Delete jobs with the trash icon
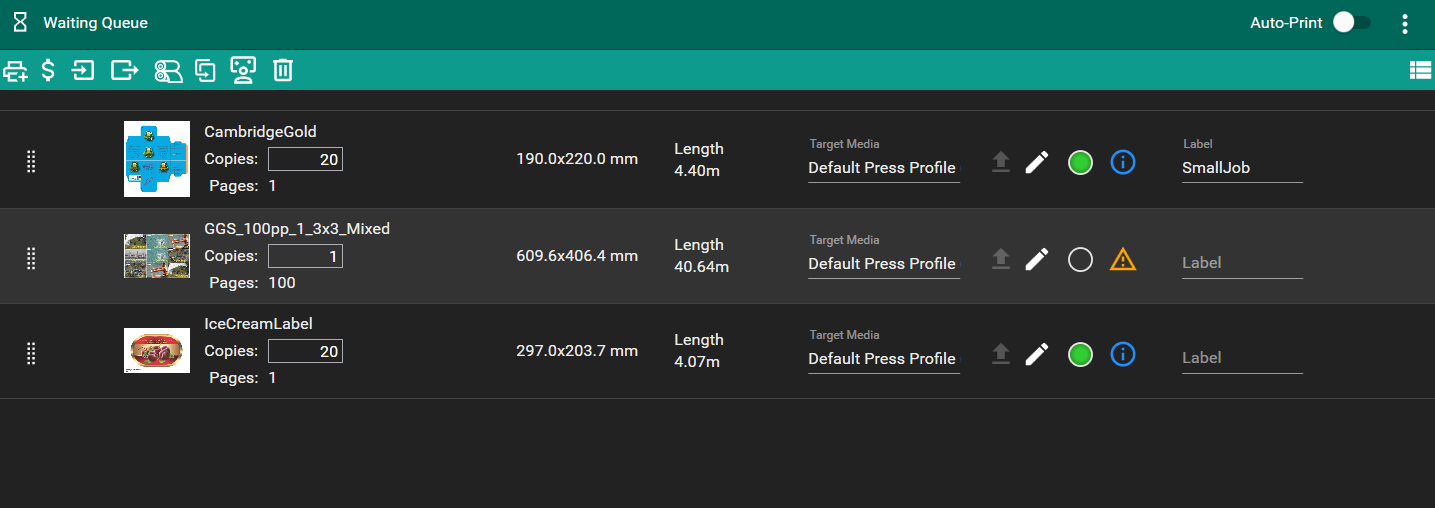Image resolution: width=1435 pixels, height=508 pixels. click(x=284, y=70)
